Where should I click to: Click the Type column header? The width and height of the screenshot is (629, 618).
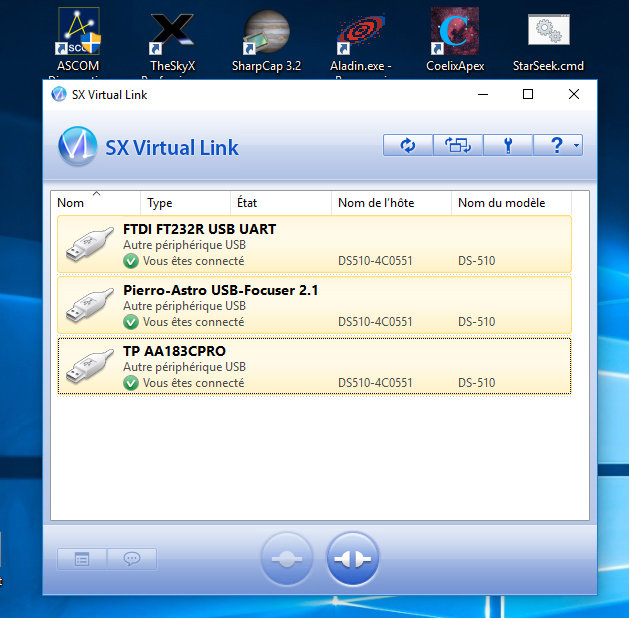click(x=185, y=203)
